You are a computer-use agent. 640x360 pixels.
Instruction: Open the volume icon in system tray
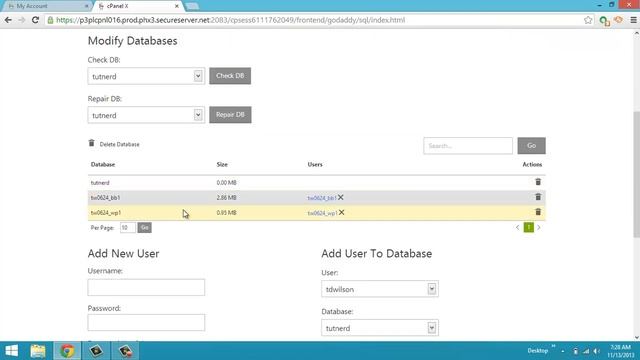597,351
